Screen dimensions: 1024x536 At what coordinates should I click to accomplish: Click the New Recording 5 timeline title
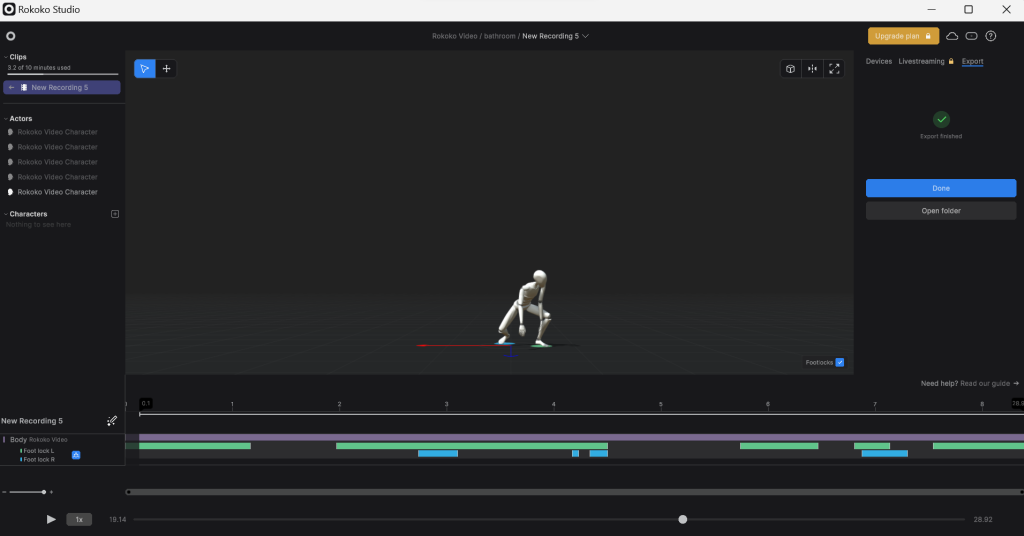point(32,421)
